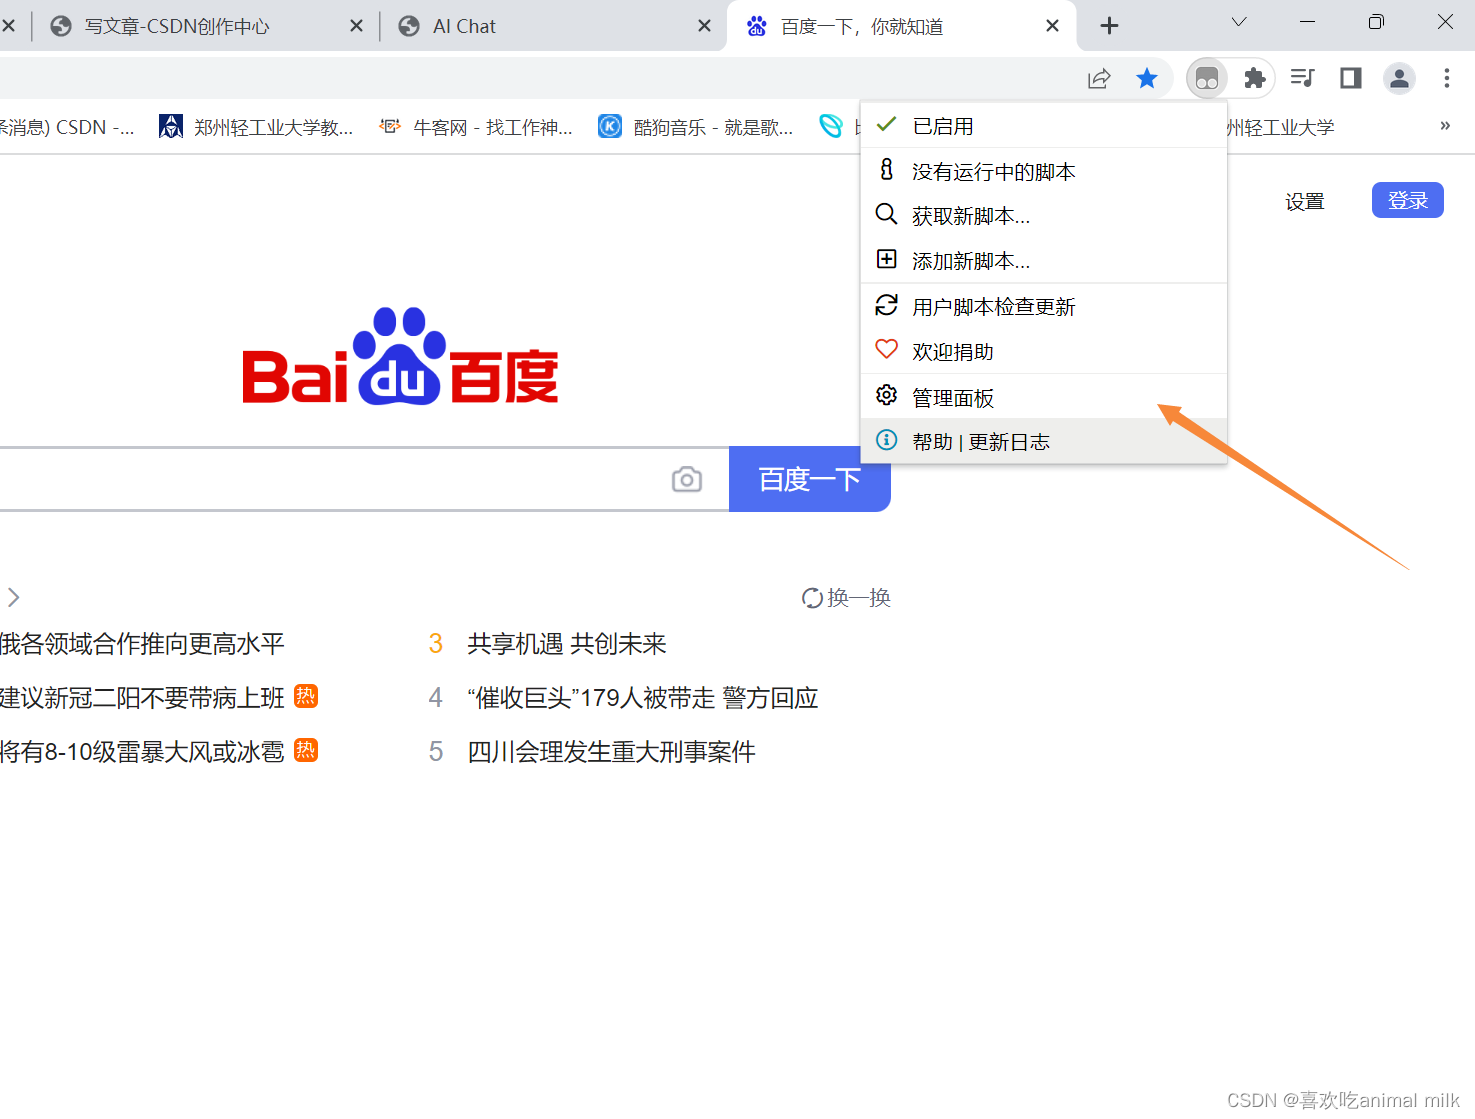
Task: Select 用户脚本检查更新 menu item
Action: tap(1044, 306)
